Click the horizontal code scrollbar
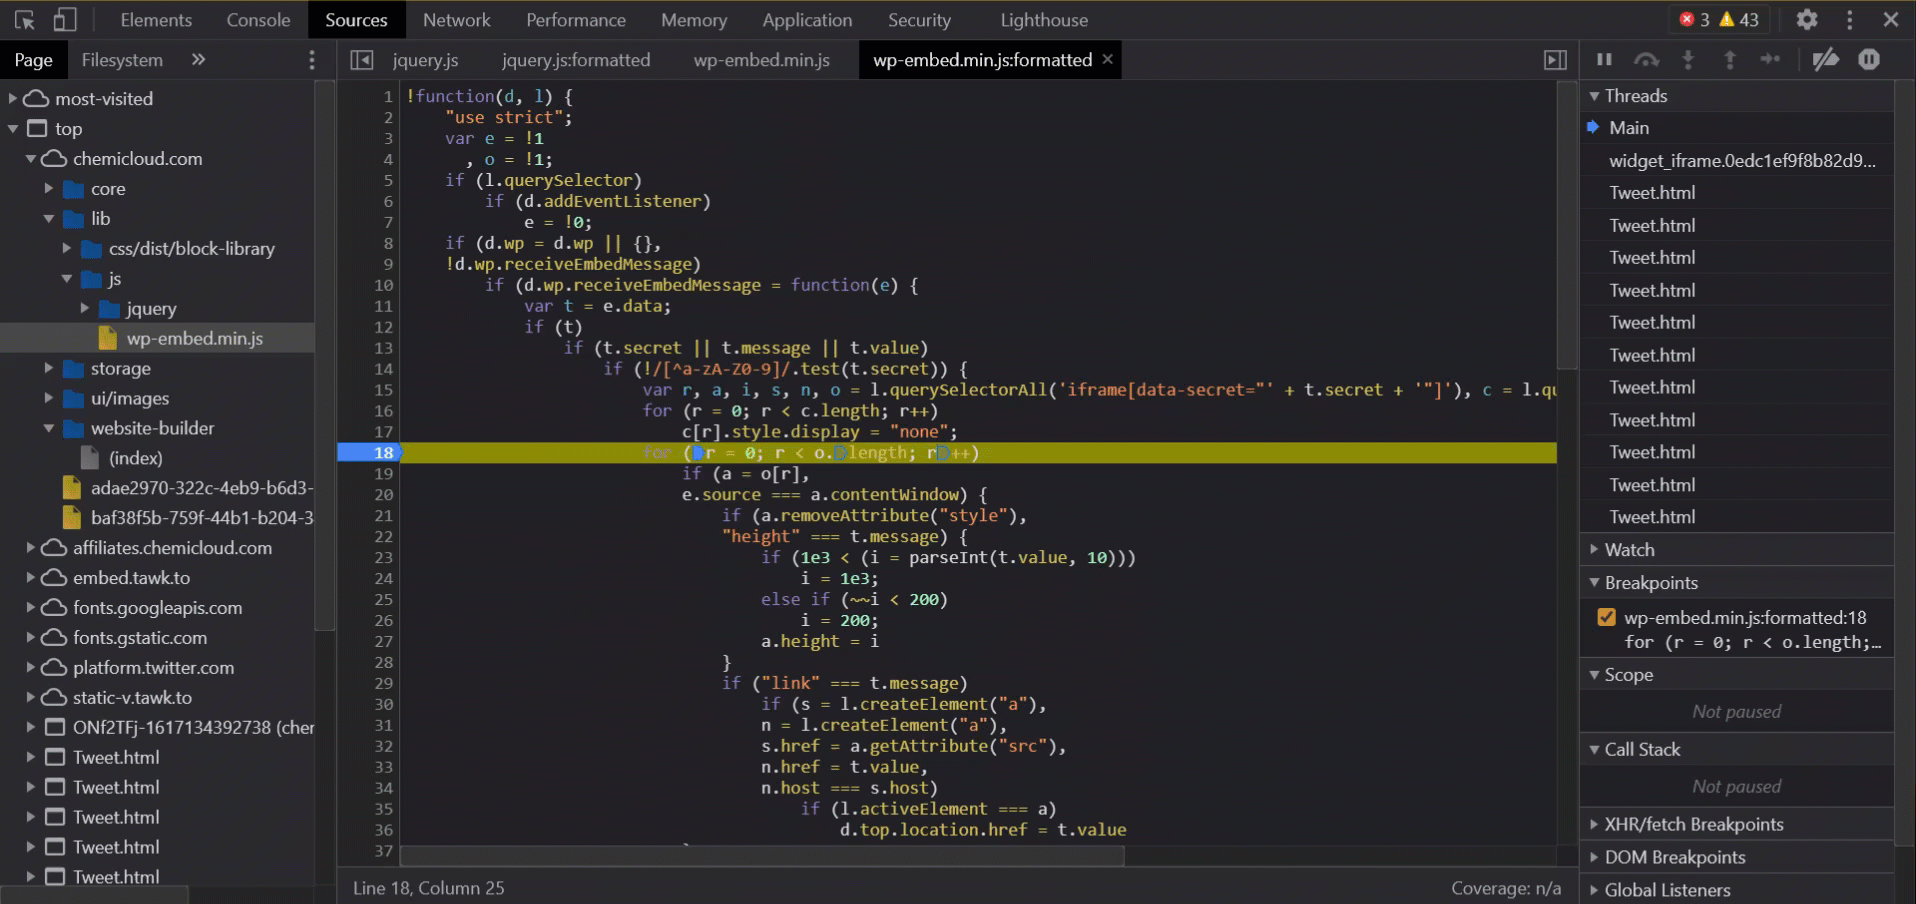The height and width of the screenshot is (904, 1916). 762,856
